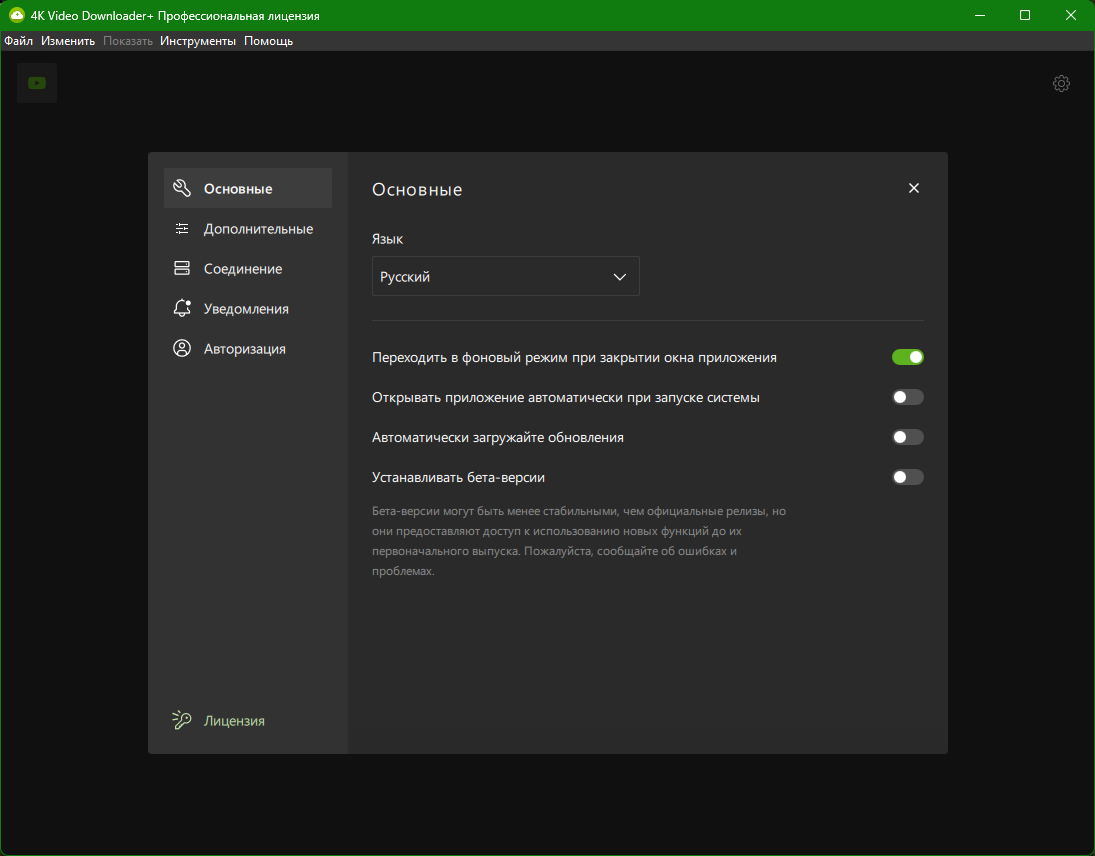Viewport: 1095px width, 856px height.
Task: Click the sliders icon beside Дополнительные
Action: (x=182, y=228)
